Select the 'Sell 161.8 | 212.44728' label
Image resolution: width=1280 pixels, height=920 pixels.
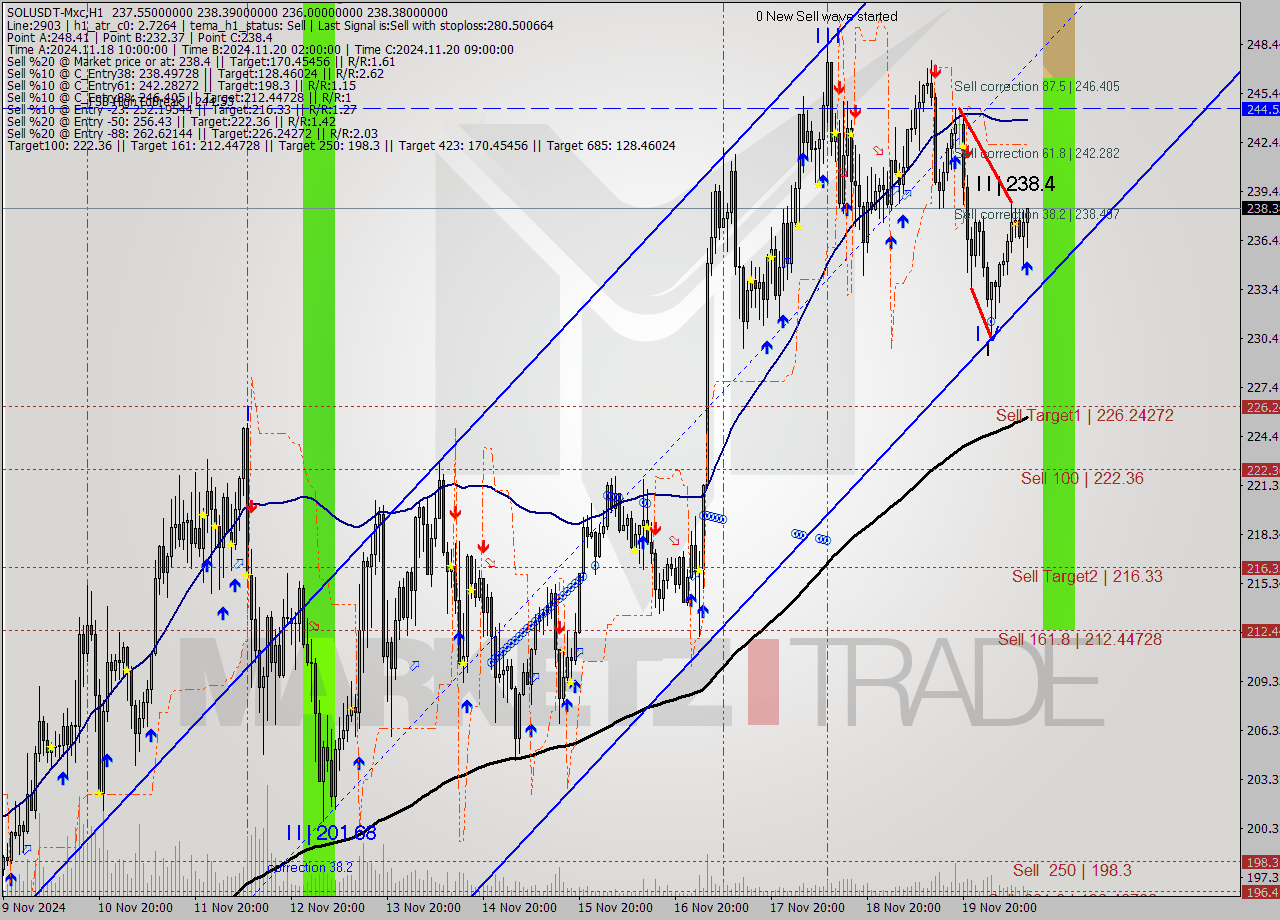click(1080, 639)
